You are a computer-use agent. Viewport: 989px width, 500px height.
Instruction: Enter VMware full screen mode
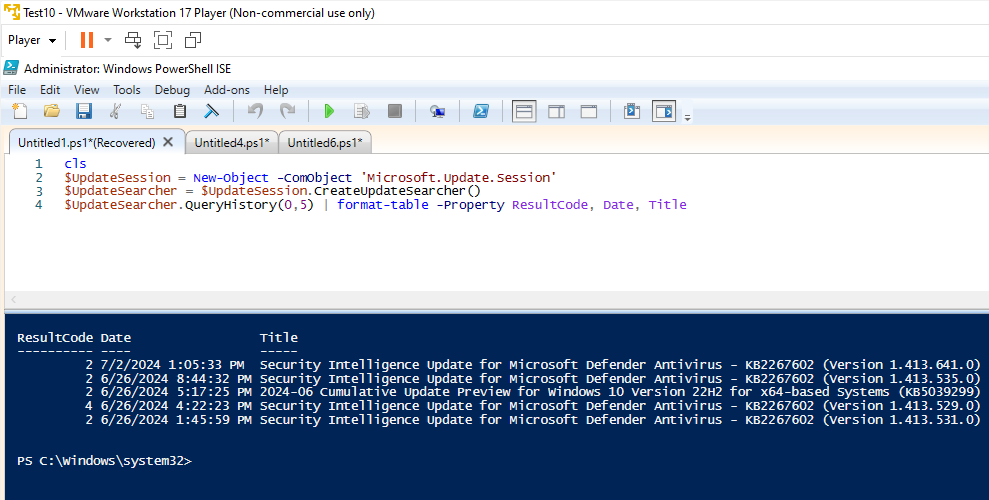pyautogui.click(x=163, y=40)
